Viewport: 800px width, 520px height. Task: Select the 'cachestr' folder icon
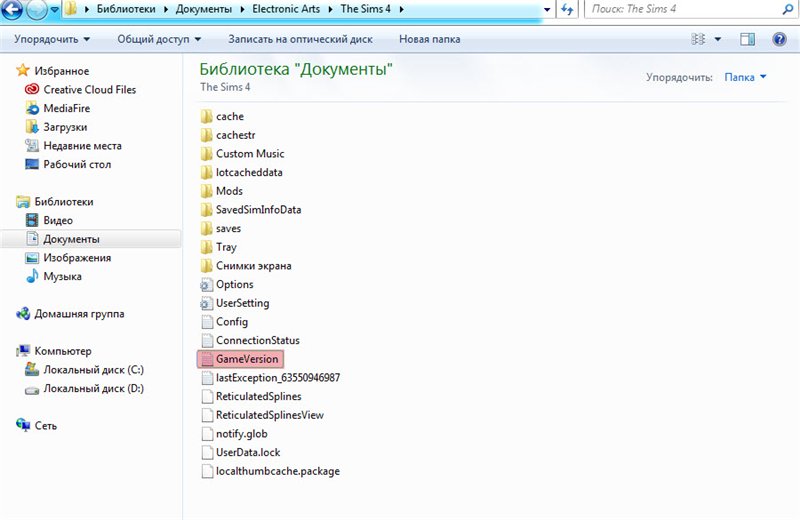tap(206, 135)
